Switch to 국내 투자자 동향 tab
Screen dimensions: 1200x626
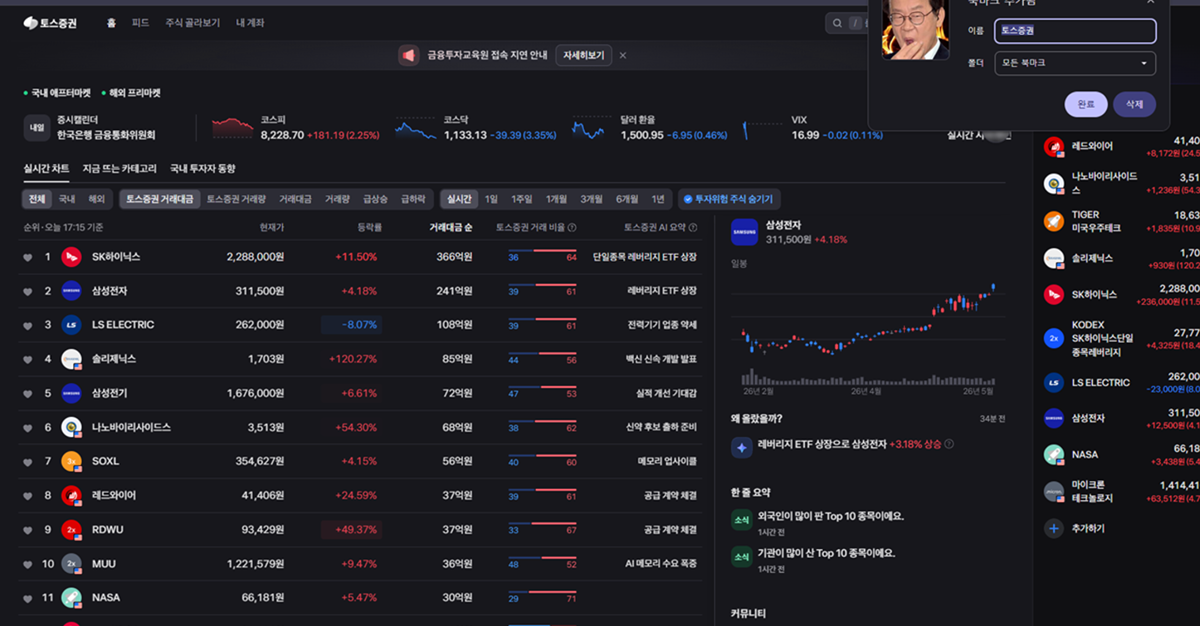(202, 168)
